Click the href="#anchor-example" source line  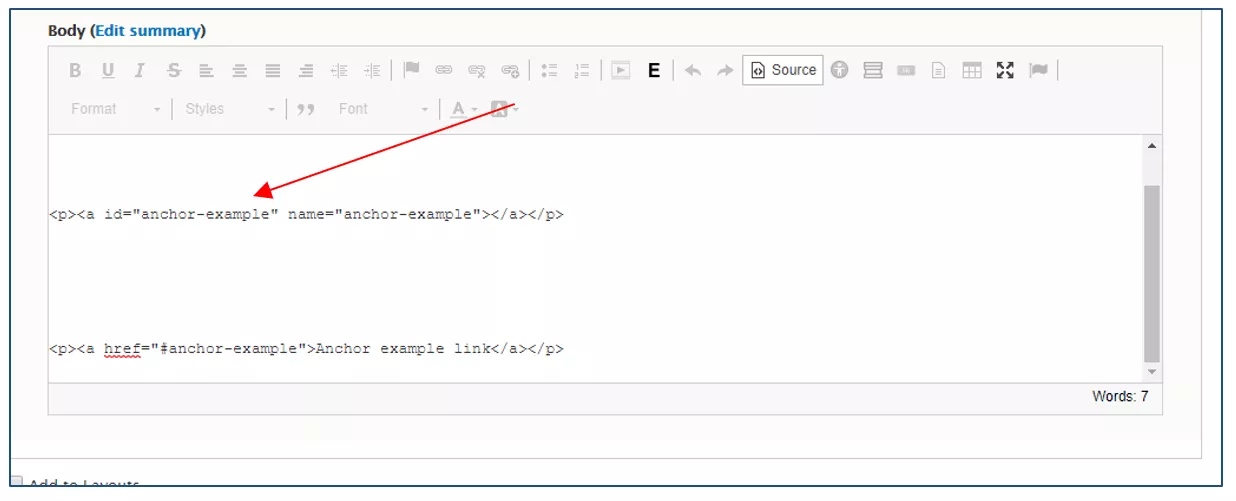tap(307, 349)
